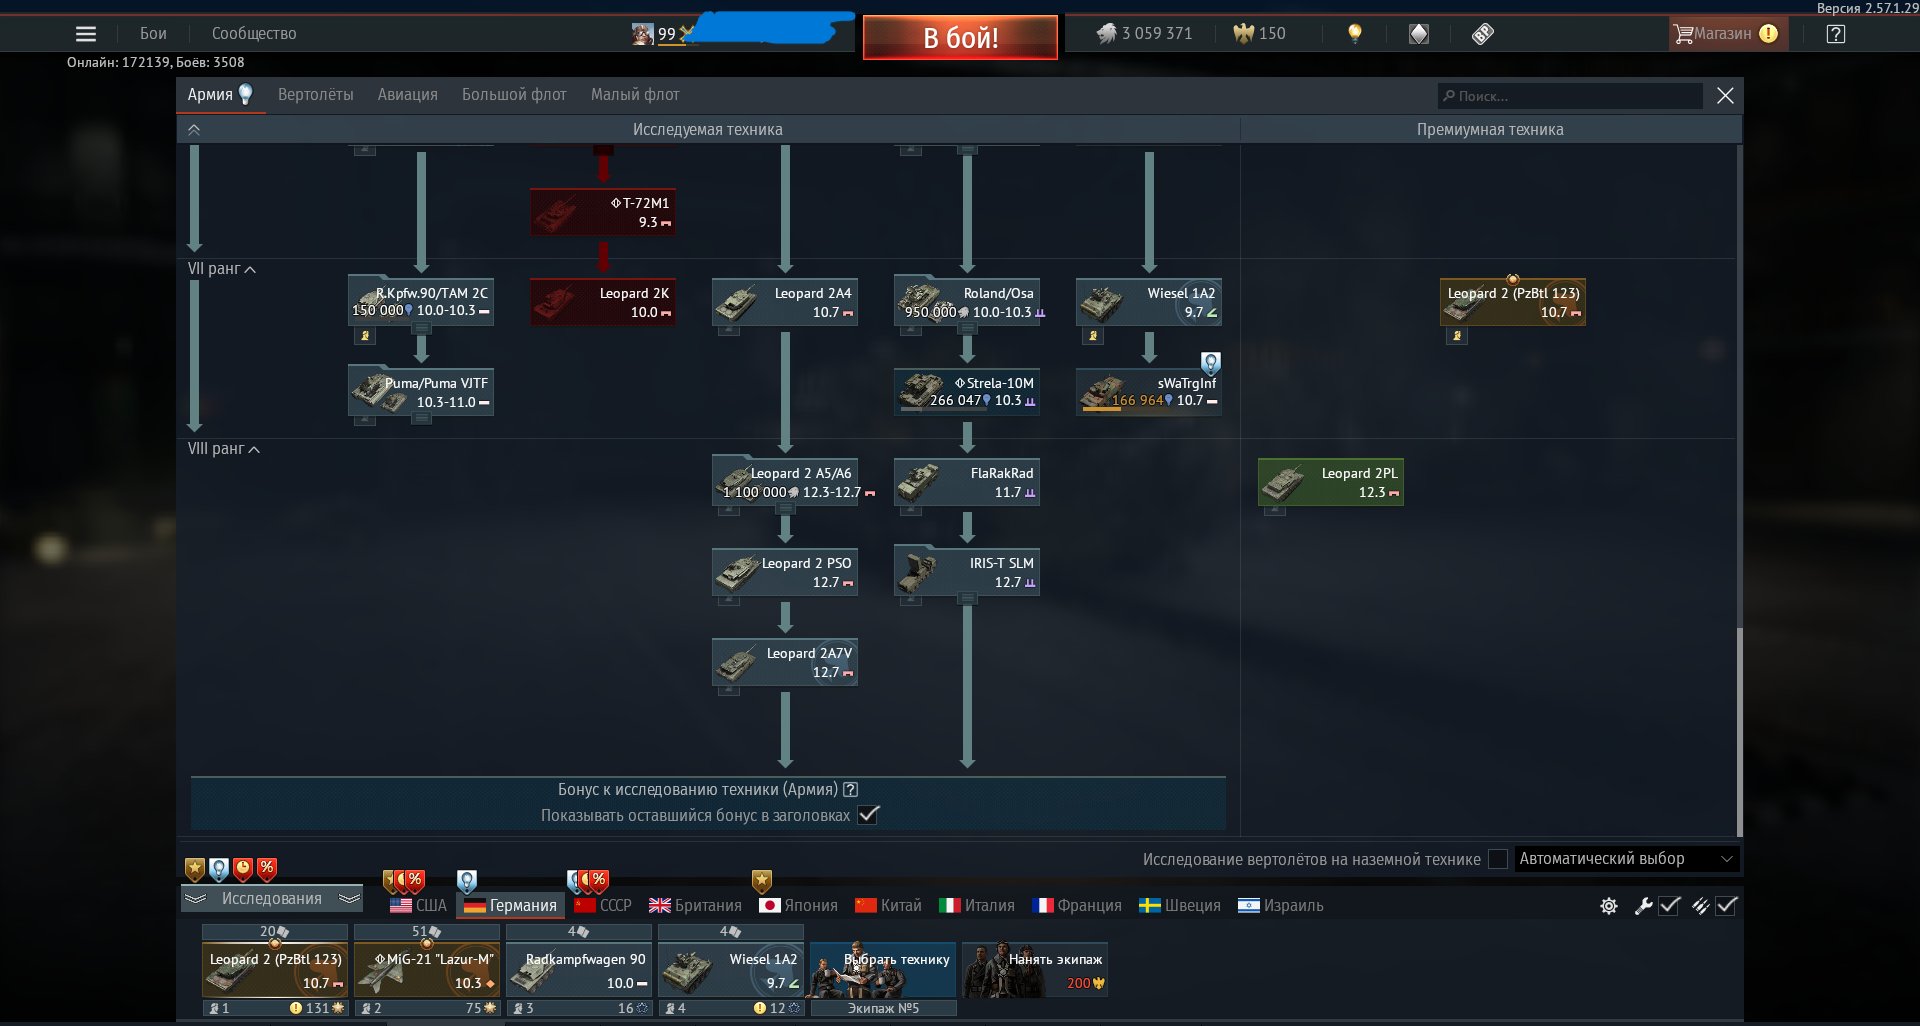Switch to the Большой флот tab
1920x1026 pixels.
(514, 94)
